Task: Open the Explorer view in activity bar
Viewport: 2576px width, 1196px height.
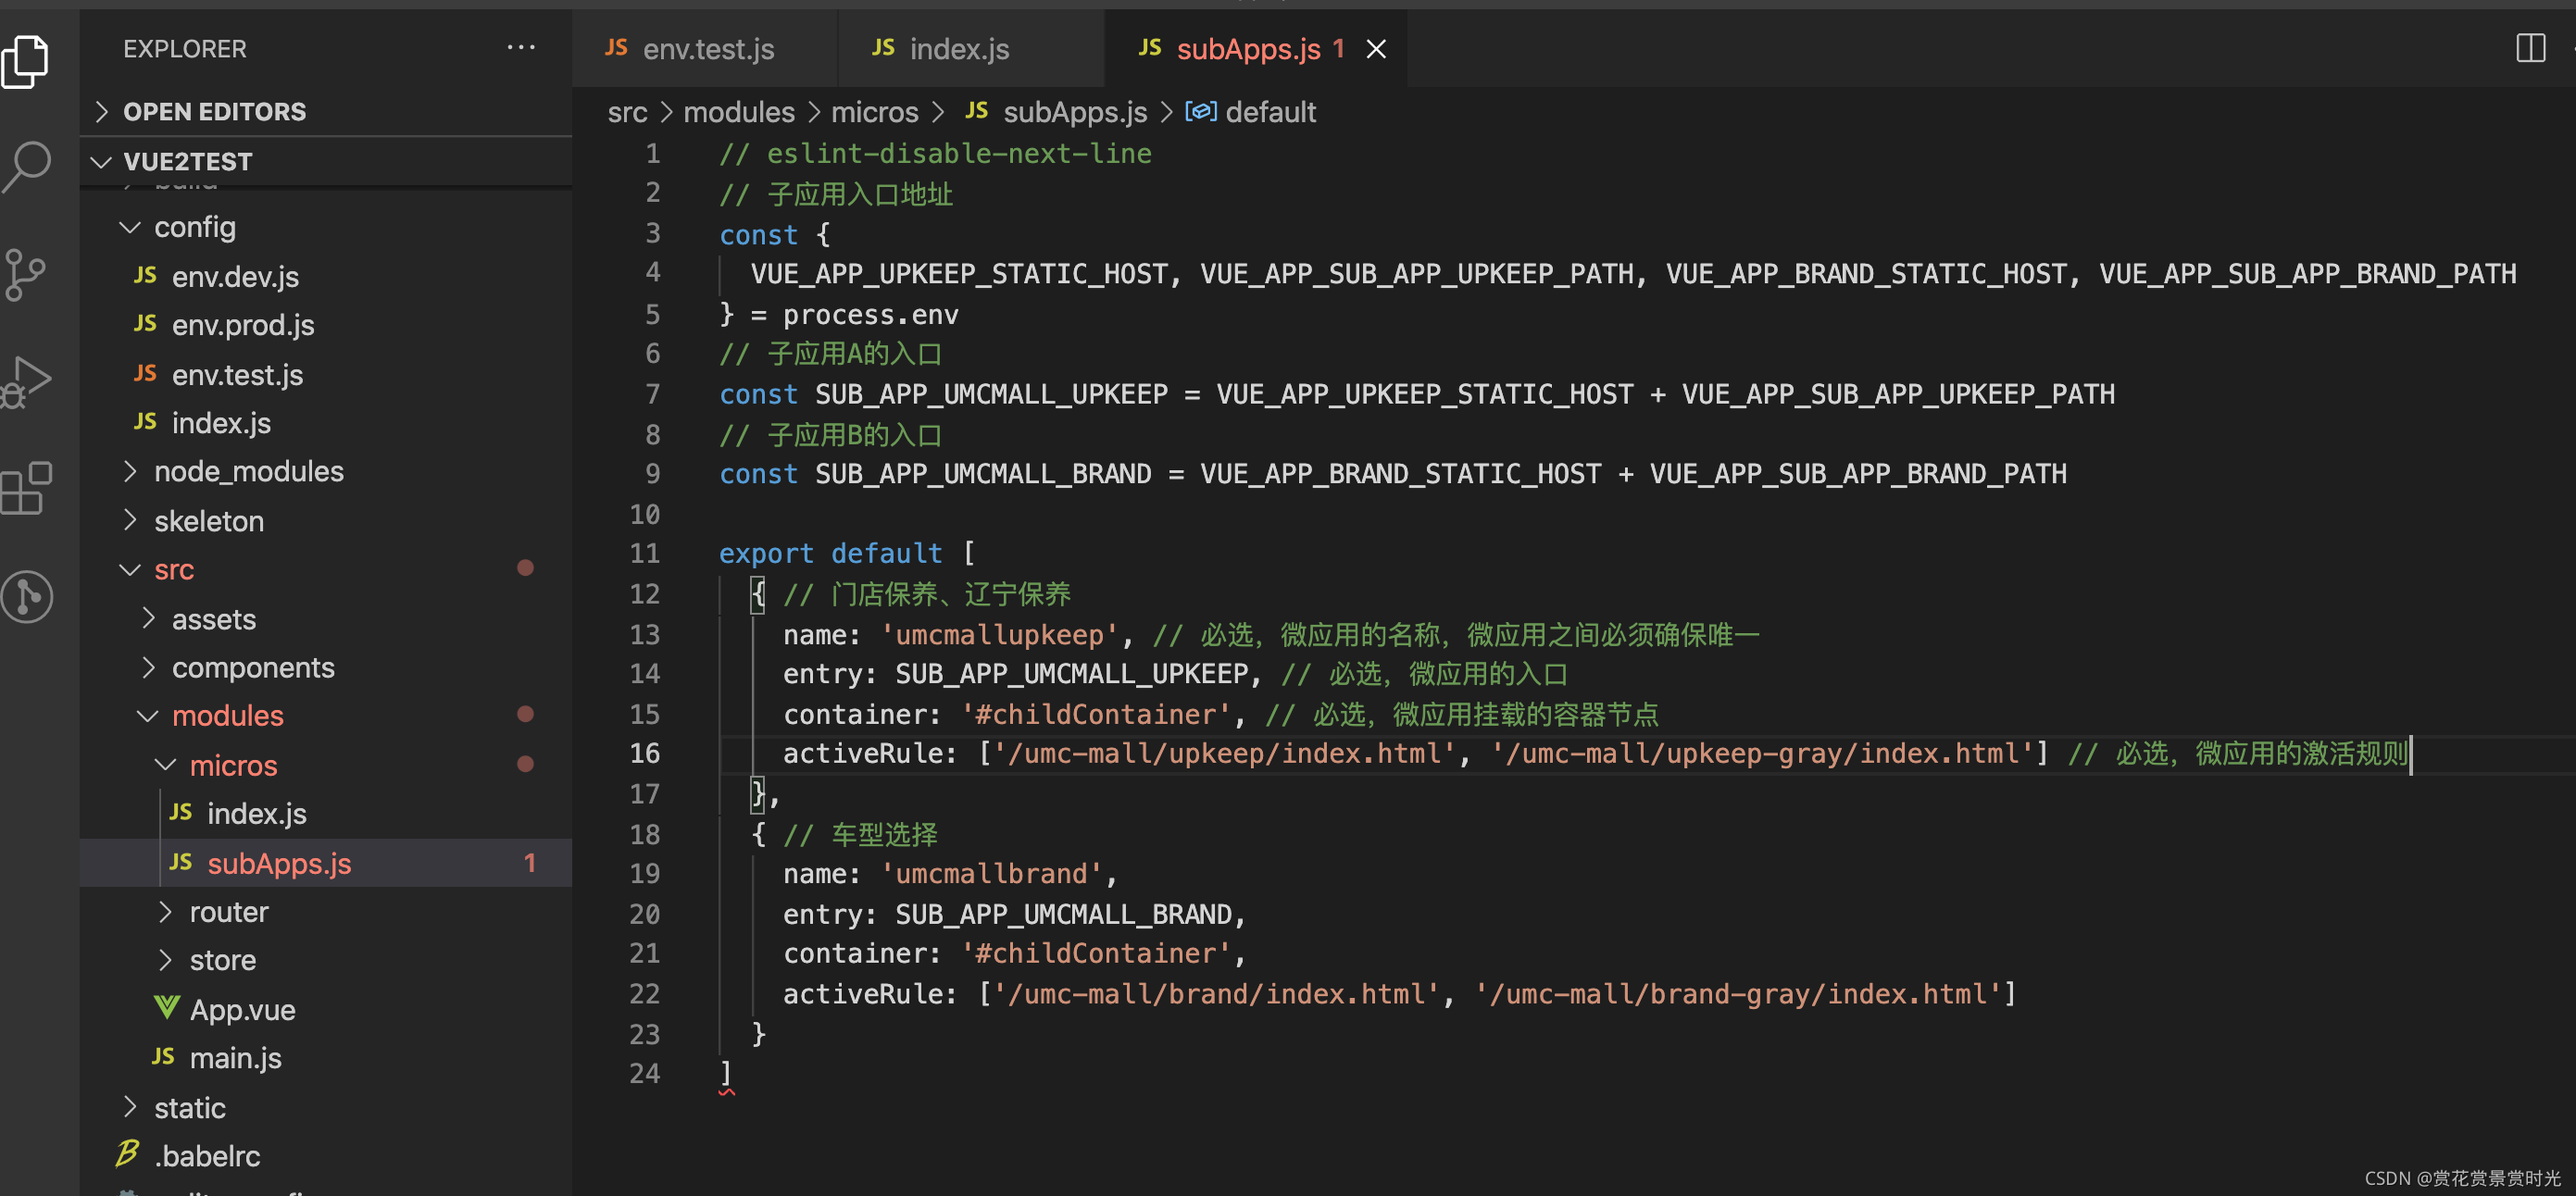Action: coord(26,60)
